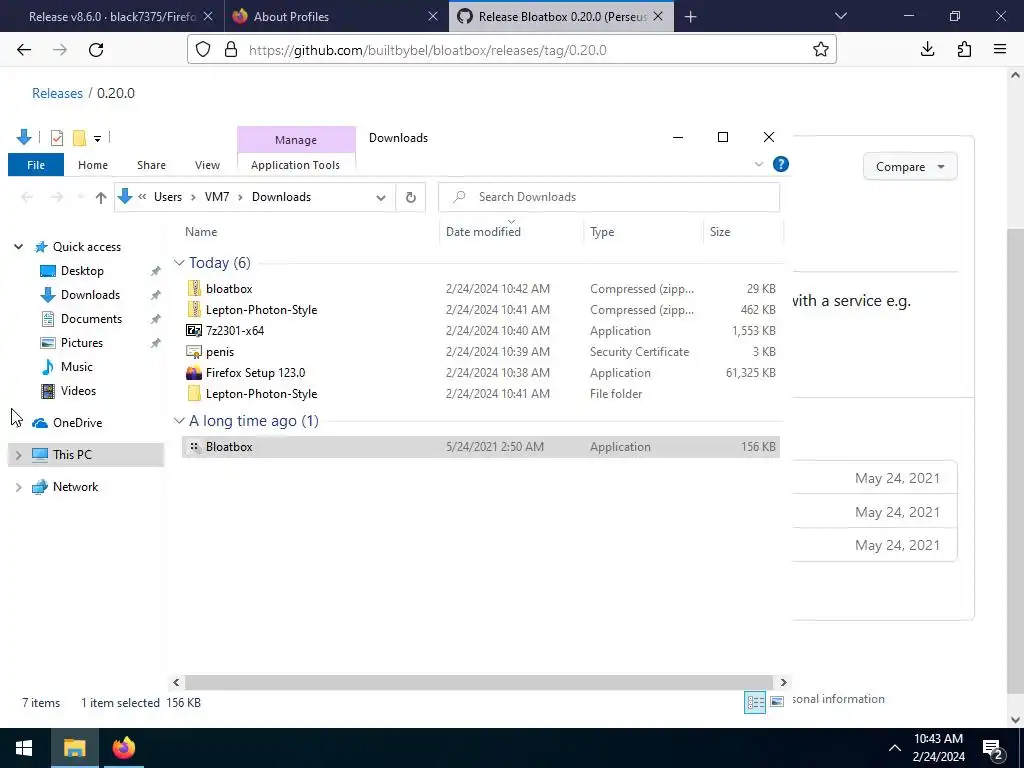Click the bloatbox zip file icon
Screen dimensions: 1024x768
194,289
